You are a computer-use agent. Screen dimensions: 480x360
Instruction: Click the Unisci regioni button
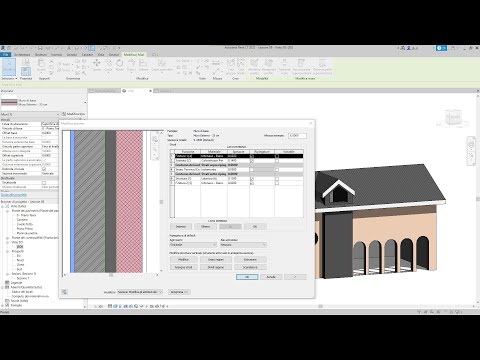[x=216, y=259]
